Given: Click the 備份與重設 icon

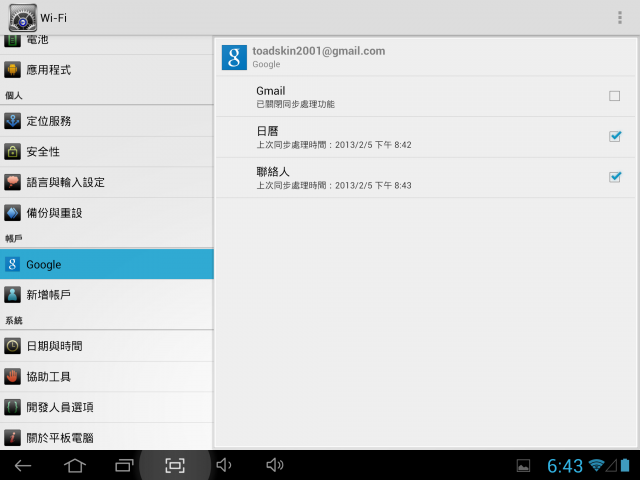Looking at the screenshot, I should (12, 213).
